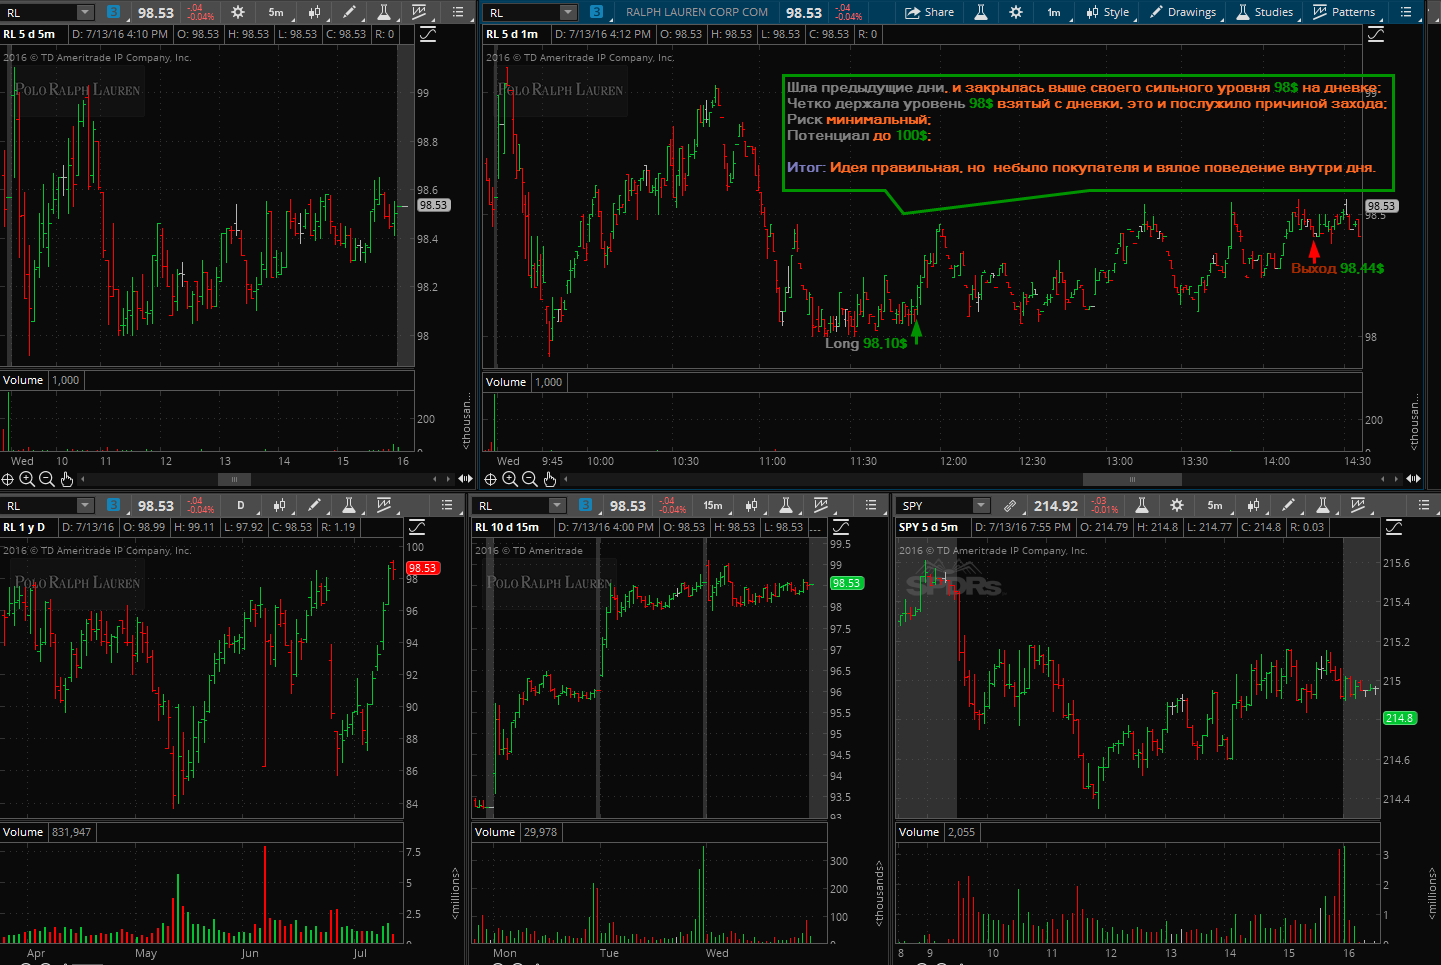Click crosshair pan icon below top-left chart

pos(8,479)
